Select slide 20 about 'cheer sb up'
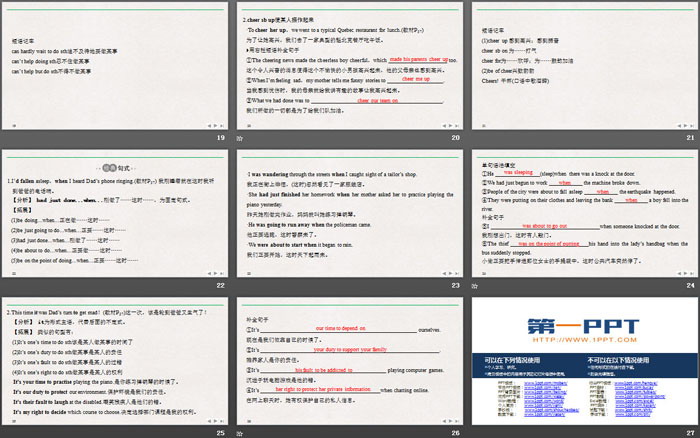The image size is (700, 438). click(x=349, y=65)
